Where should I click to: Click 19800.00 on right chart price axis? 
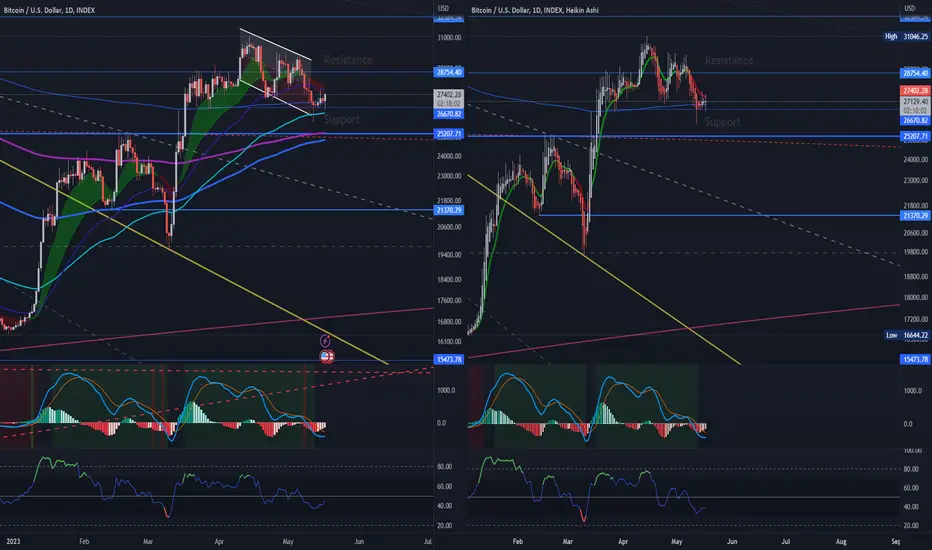(915, 252)
